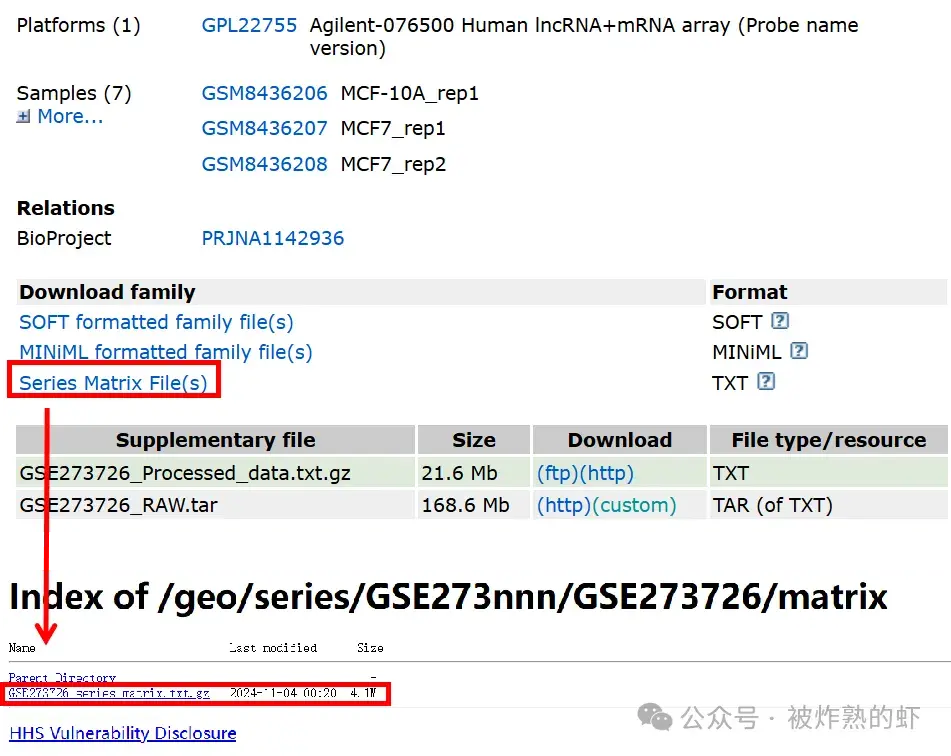The image size is (951, 756).
Task: Sort directory by Last modified column
Action: click(272, 647)
